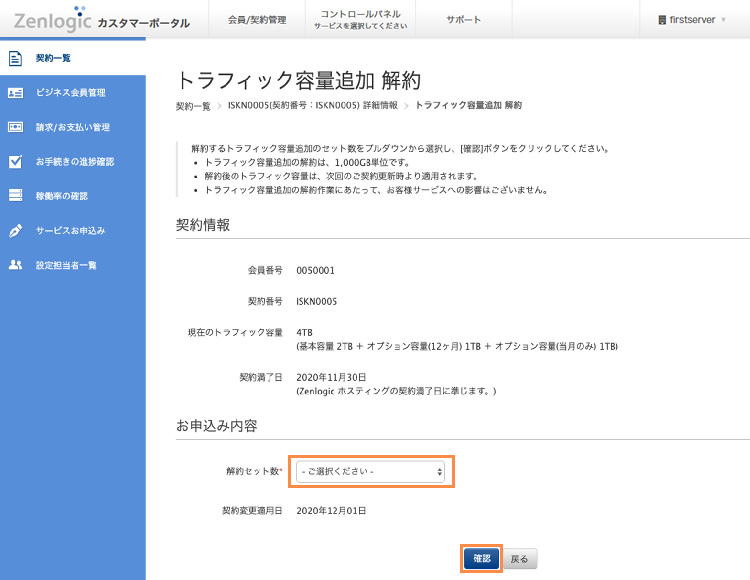Click the サービスお申込み pen icon

click(x=15, y=230)
